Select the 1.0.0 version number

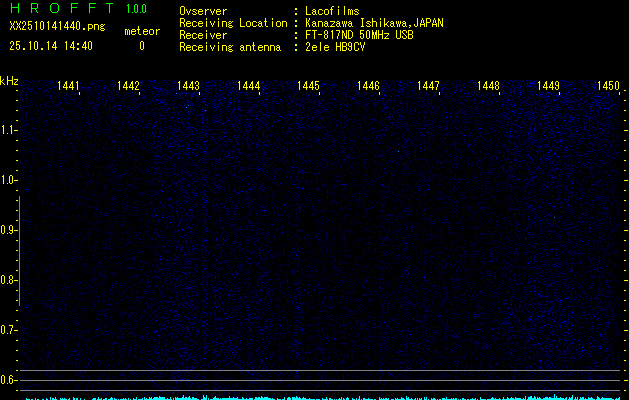(136, 9)
